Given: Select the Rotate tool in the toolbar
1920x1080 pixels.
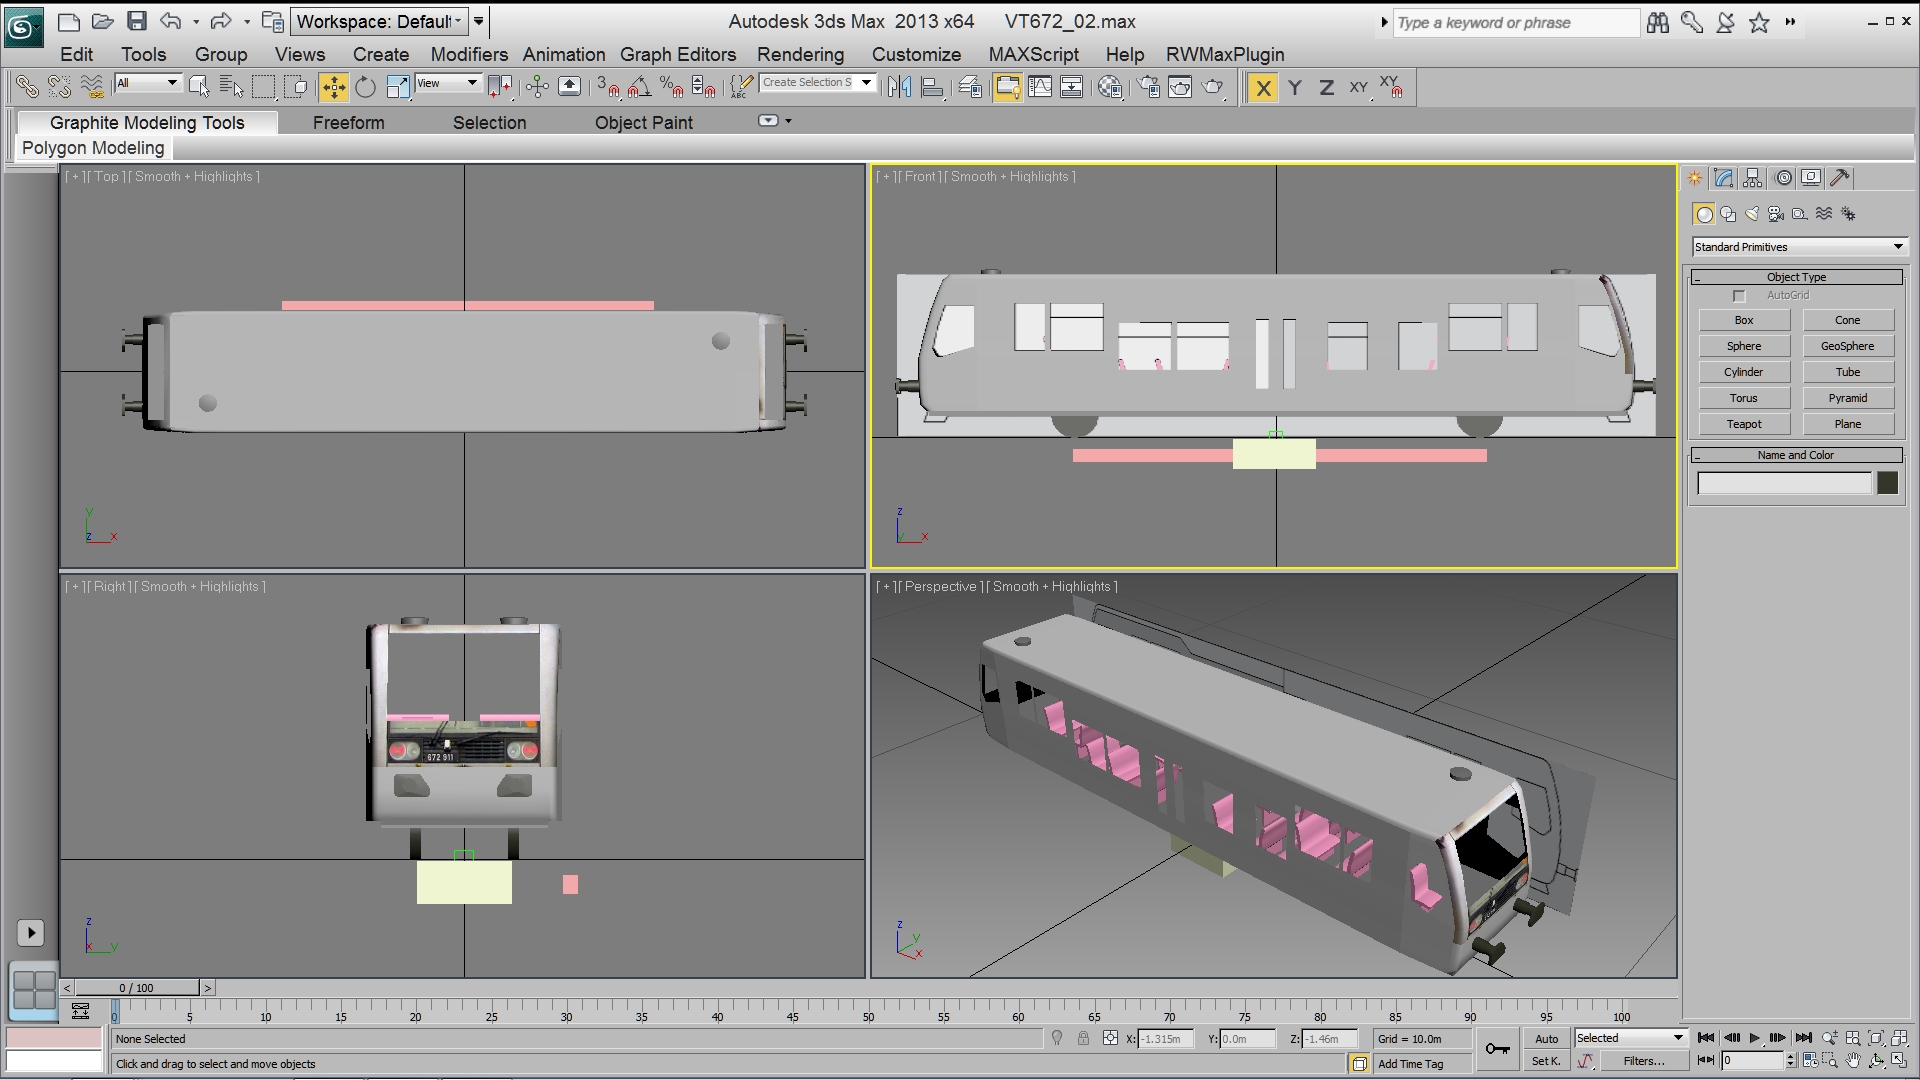Looking at the screenshot, I should [x=365, y=88].
